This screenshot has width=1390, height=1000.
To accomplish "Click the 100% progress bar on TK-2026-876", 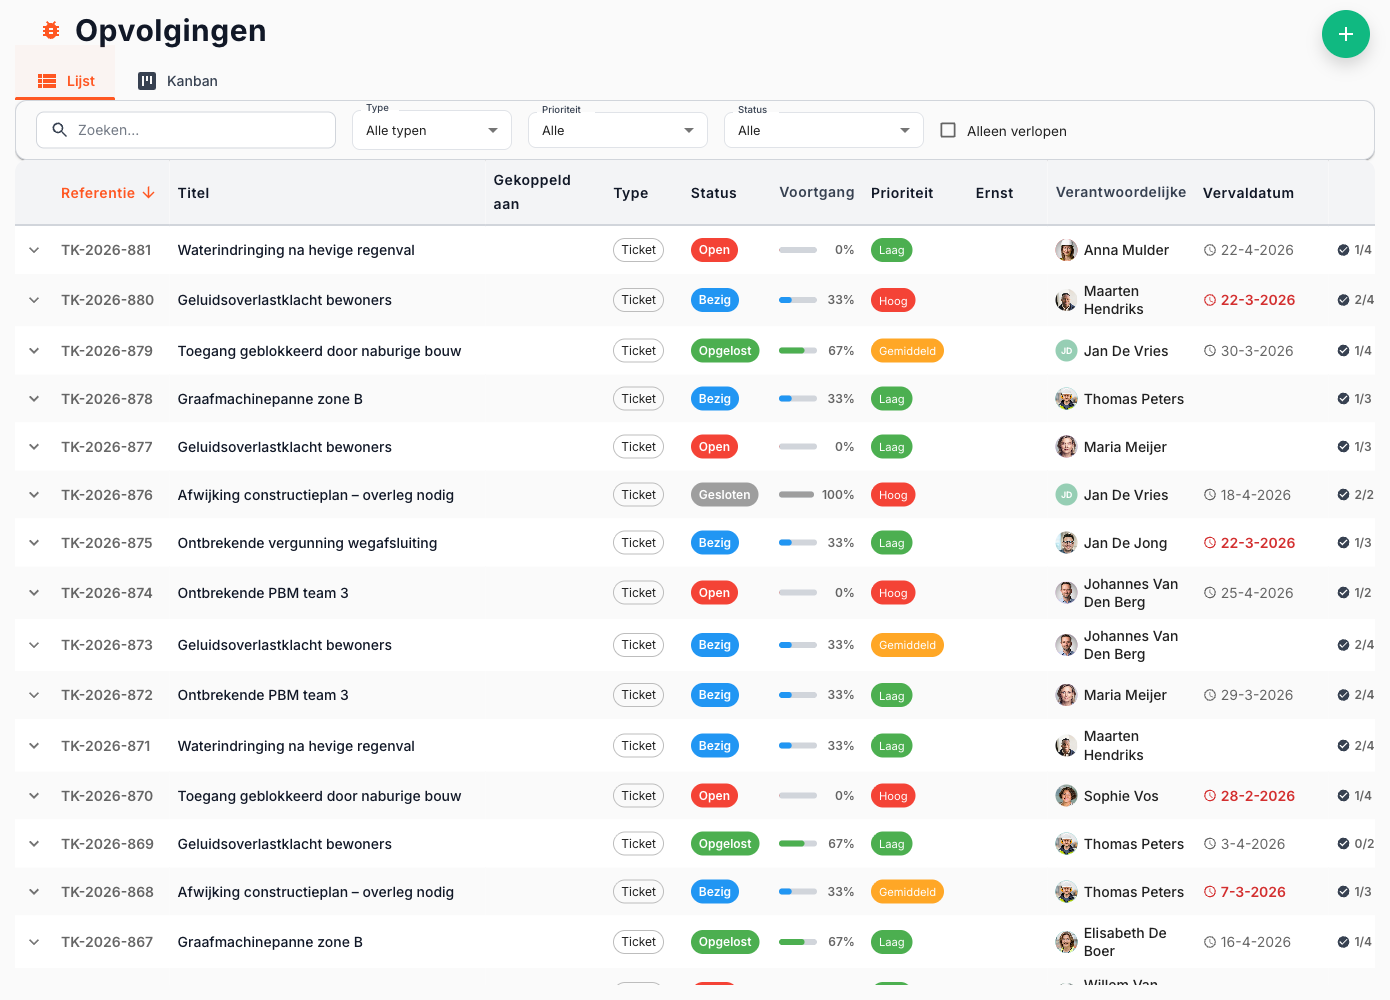I will 797,495.
